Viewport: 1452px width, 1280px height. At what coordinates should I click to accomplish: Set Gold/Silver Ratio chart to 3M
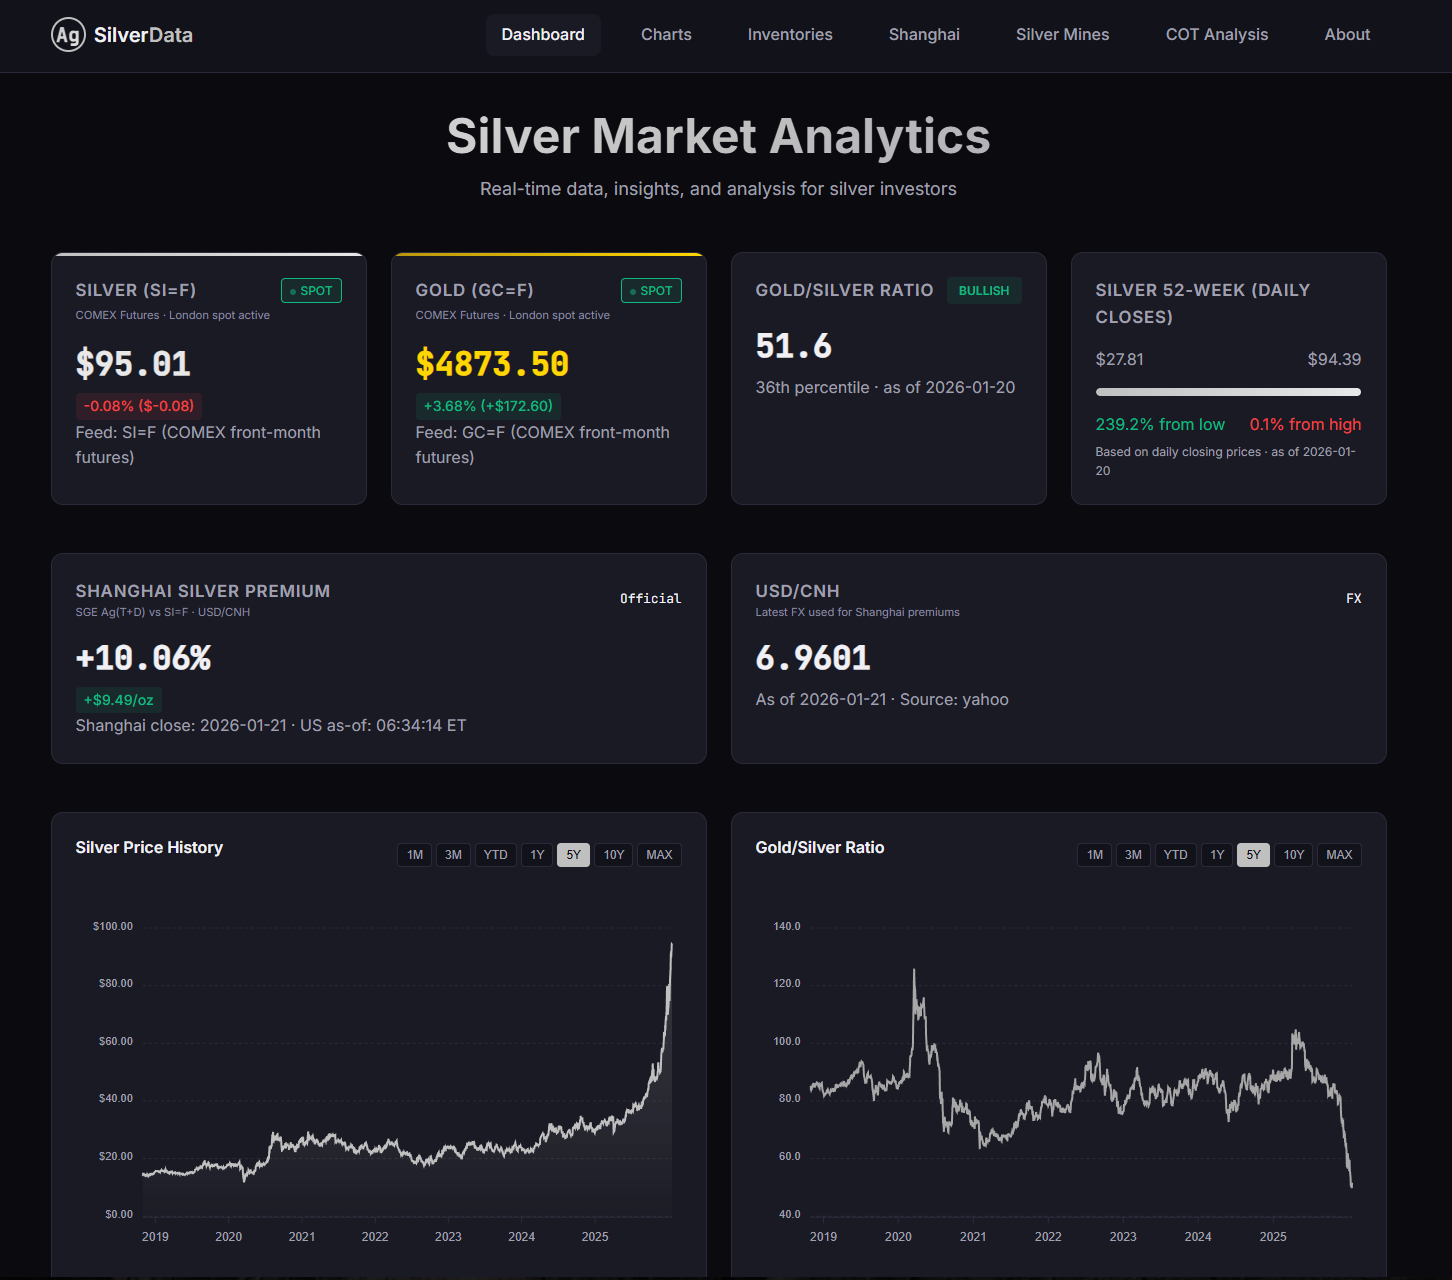pyautogui.click(x=1133, y=855)
